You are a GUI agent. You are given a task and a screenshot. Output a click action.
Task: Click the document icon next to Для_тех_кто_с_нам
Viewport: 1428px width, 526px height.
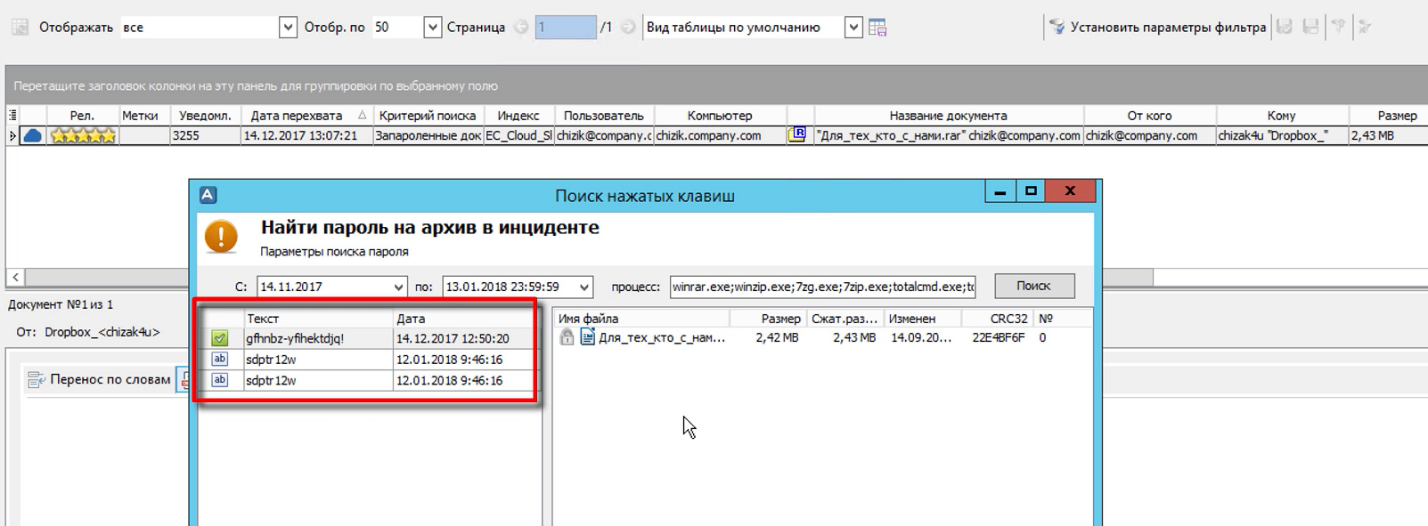click(587, 338)
